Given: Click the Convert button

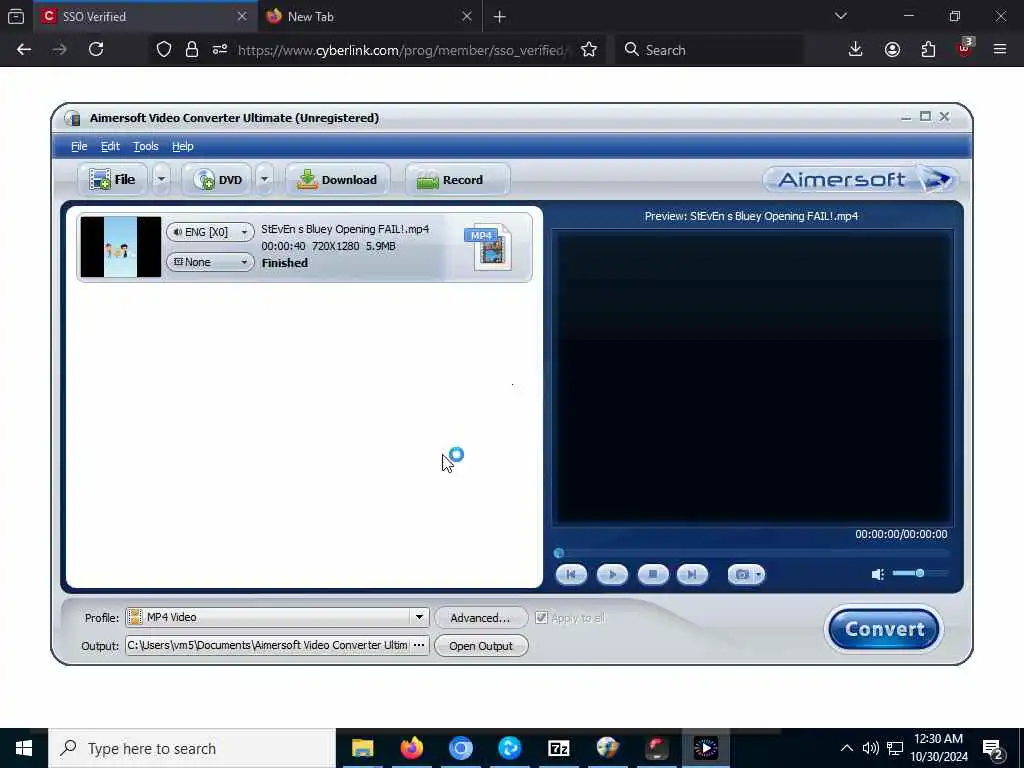Looking at the screenshot, I should (x=884, y=629).
